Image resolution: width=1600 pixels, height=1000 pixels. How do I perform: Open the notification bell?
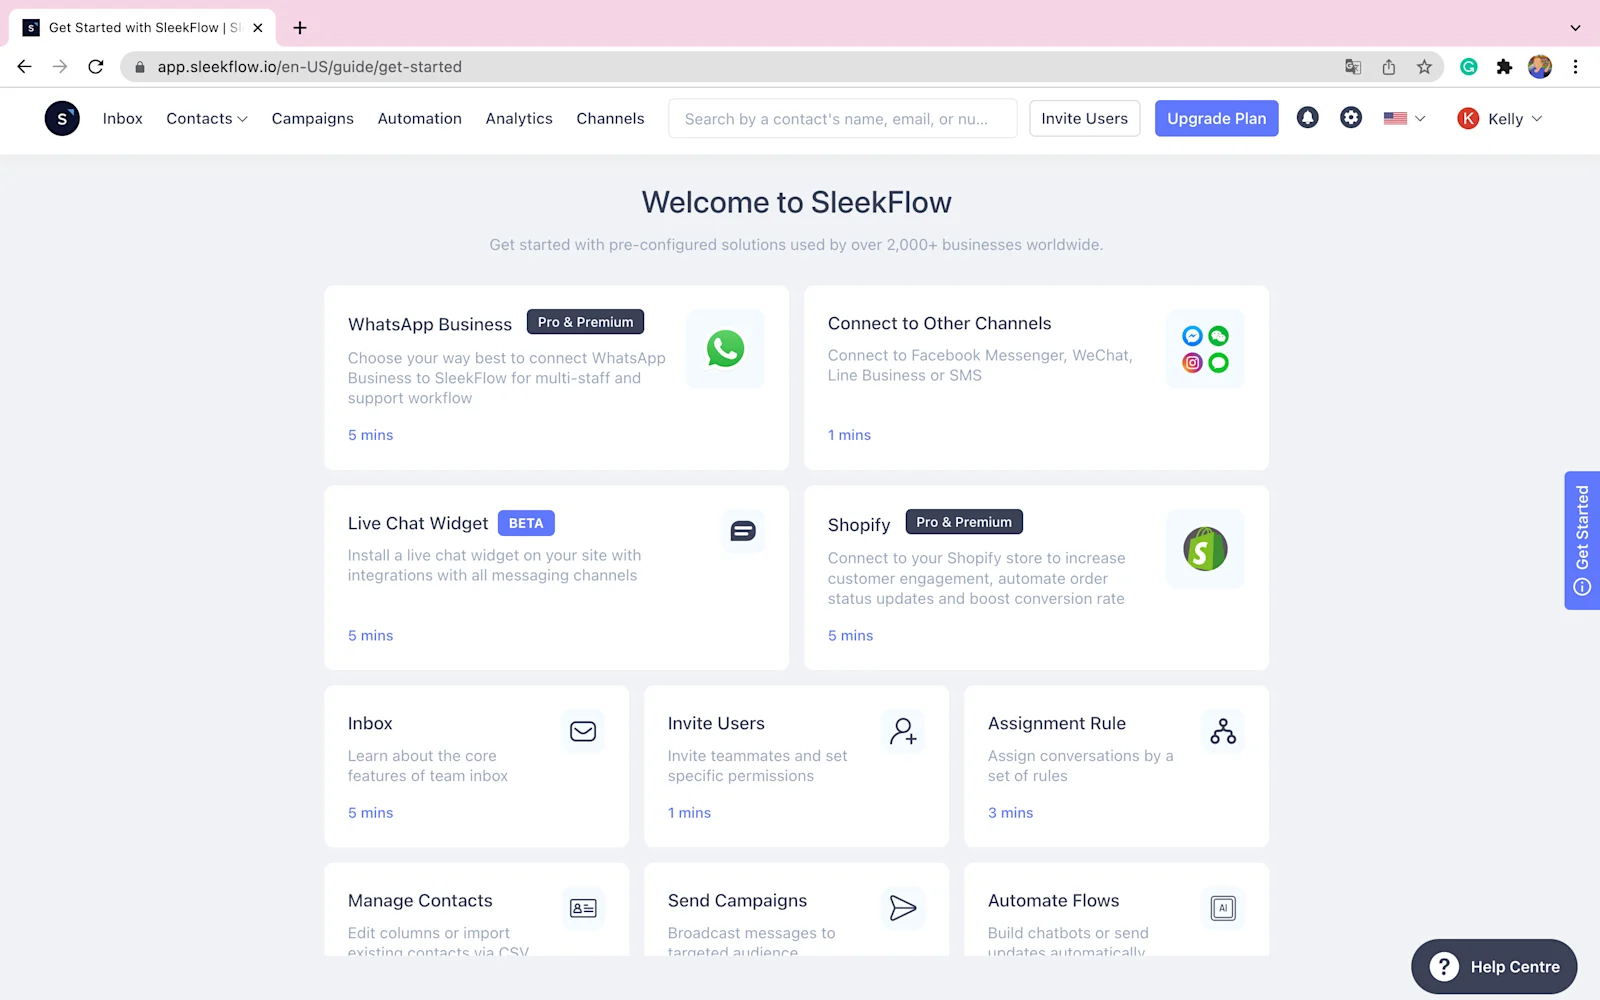click(1307, 118)
